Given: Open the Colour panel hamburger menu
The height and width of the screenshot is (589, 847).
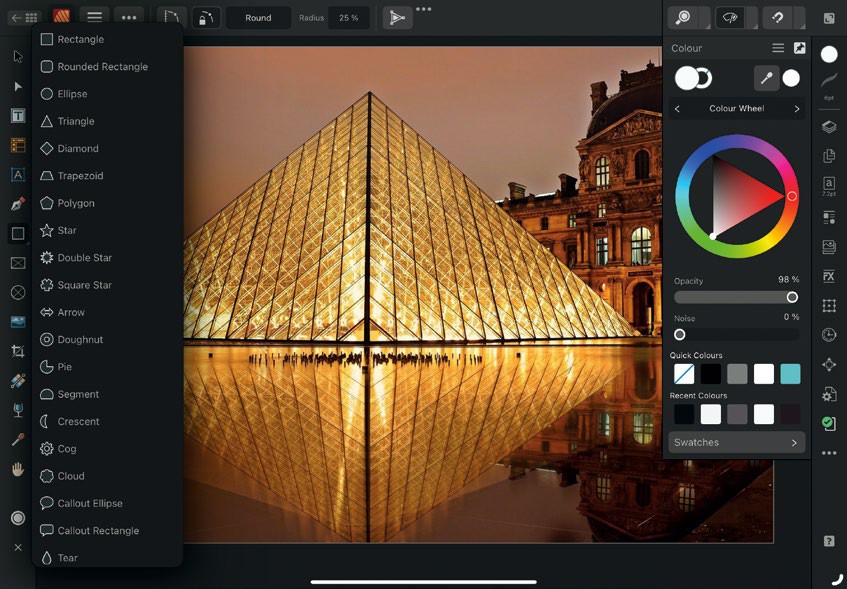Looking at the screenshot, I should coord(777,48).
